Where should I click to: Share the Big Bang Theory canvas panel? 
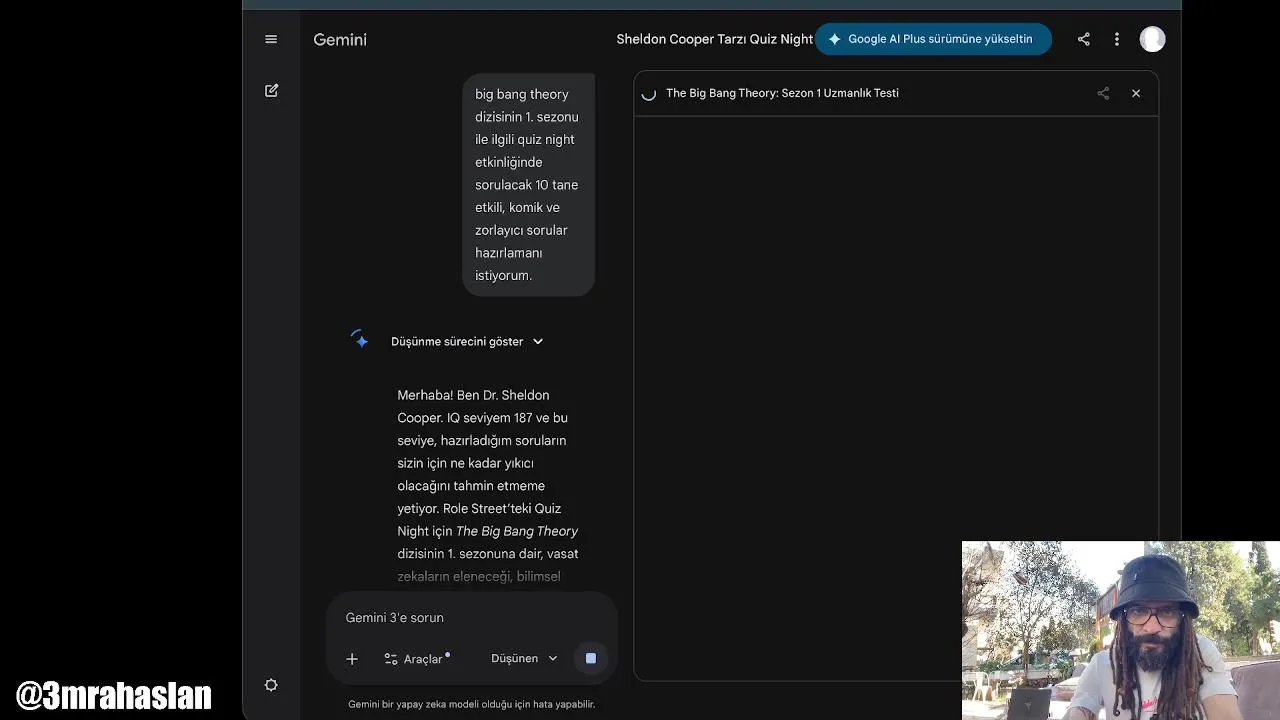coord(1103,93)
